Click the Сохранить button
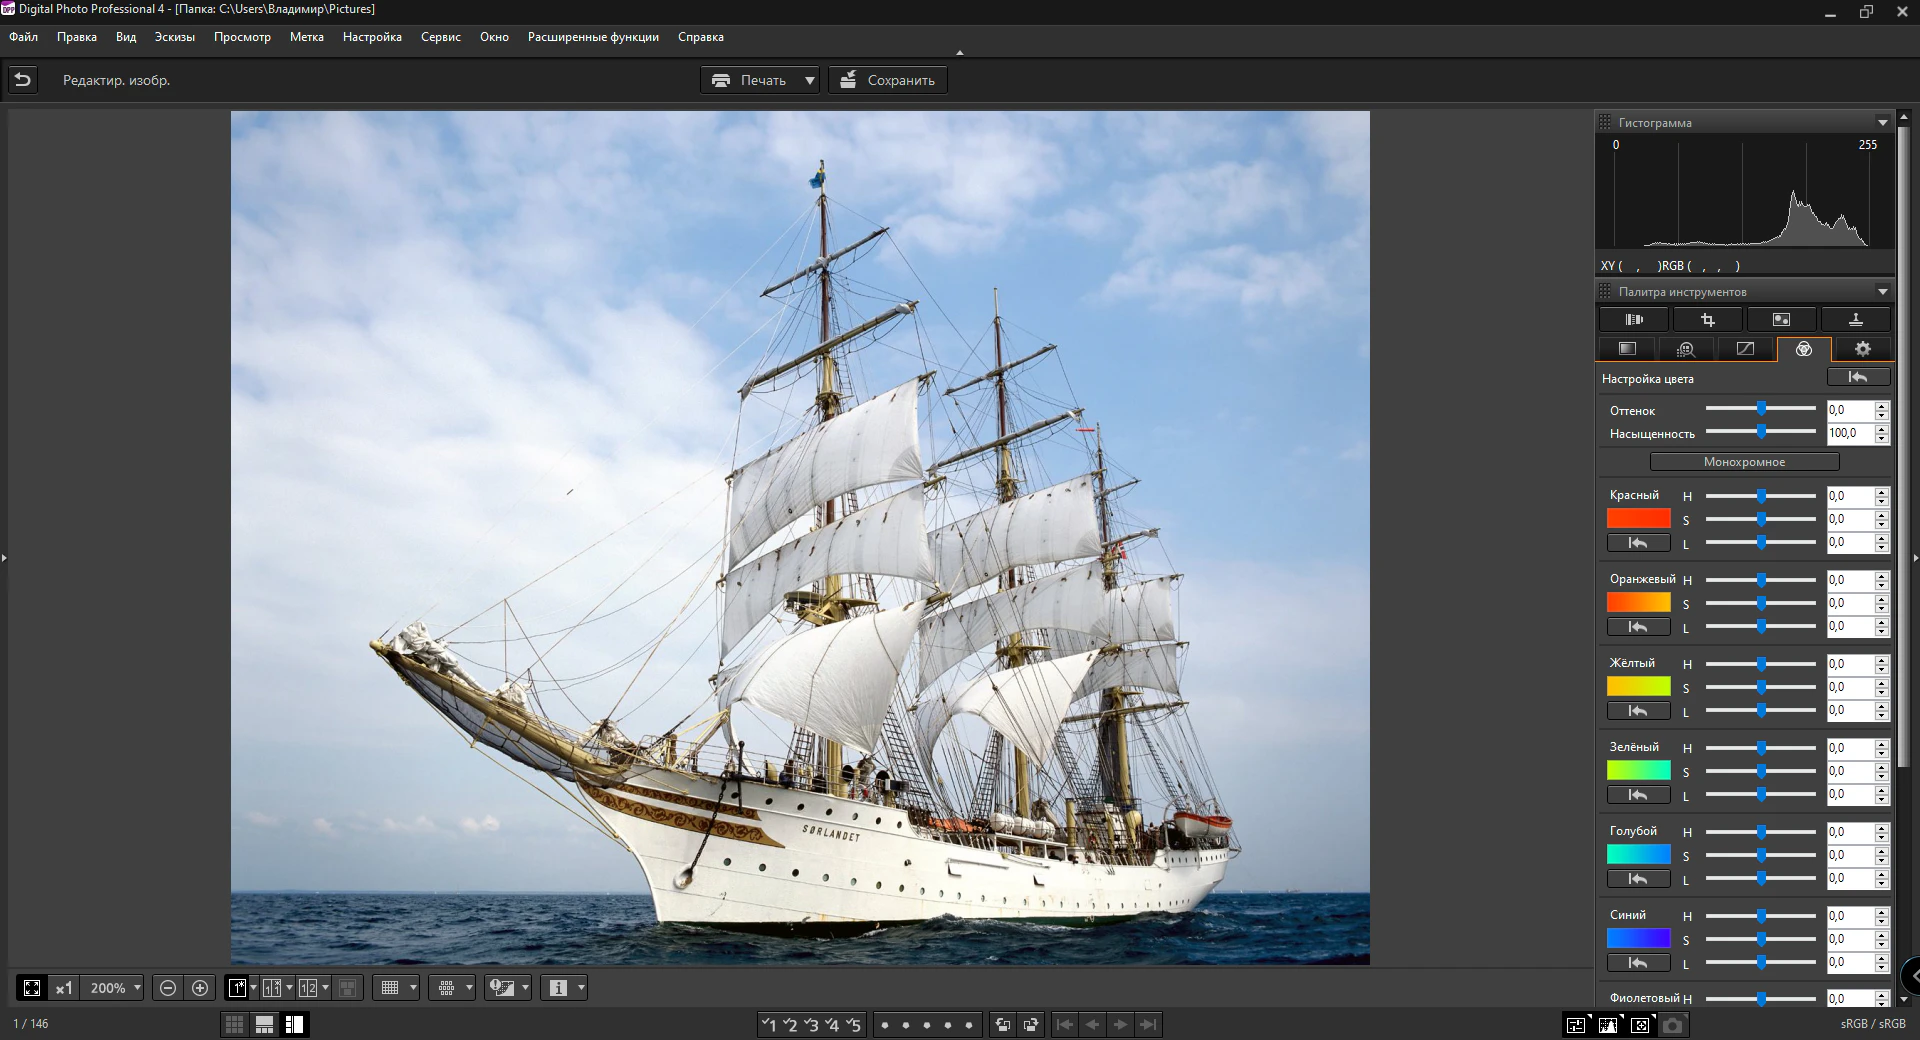 click(x=887, y=80)
